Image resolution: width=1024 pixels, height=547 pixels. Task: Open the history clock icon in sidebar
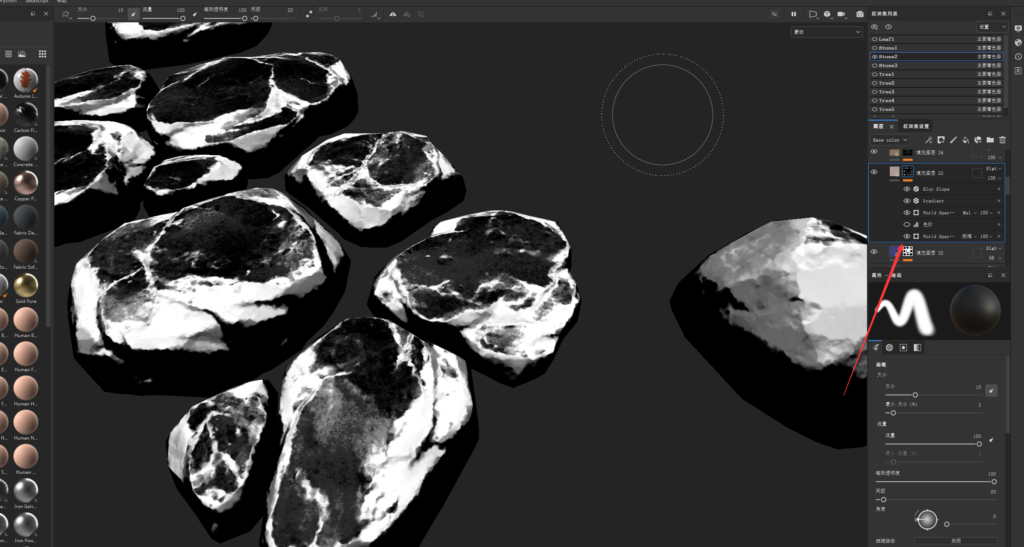(1018, 57)
